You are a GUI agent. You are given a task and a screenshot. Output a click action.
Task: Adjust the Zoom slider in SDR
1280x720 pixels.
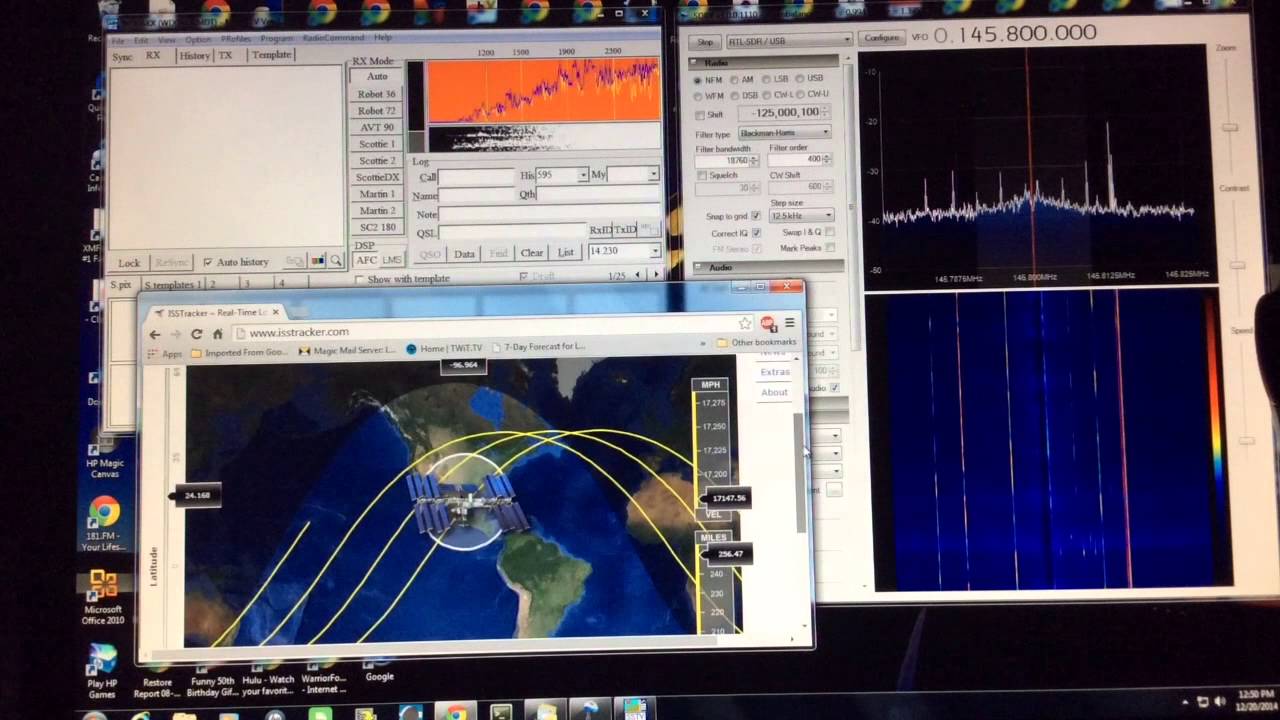[1229, 127]
